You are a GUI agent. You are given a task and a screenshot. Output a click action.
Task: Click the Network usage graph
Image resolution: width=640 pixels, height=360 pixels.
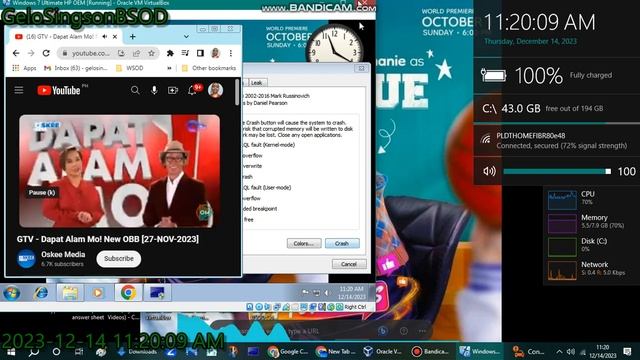pyautogui.click(x=562, y=270)
